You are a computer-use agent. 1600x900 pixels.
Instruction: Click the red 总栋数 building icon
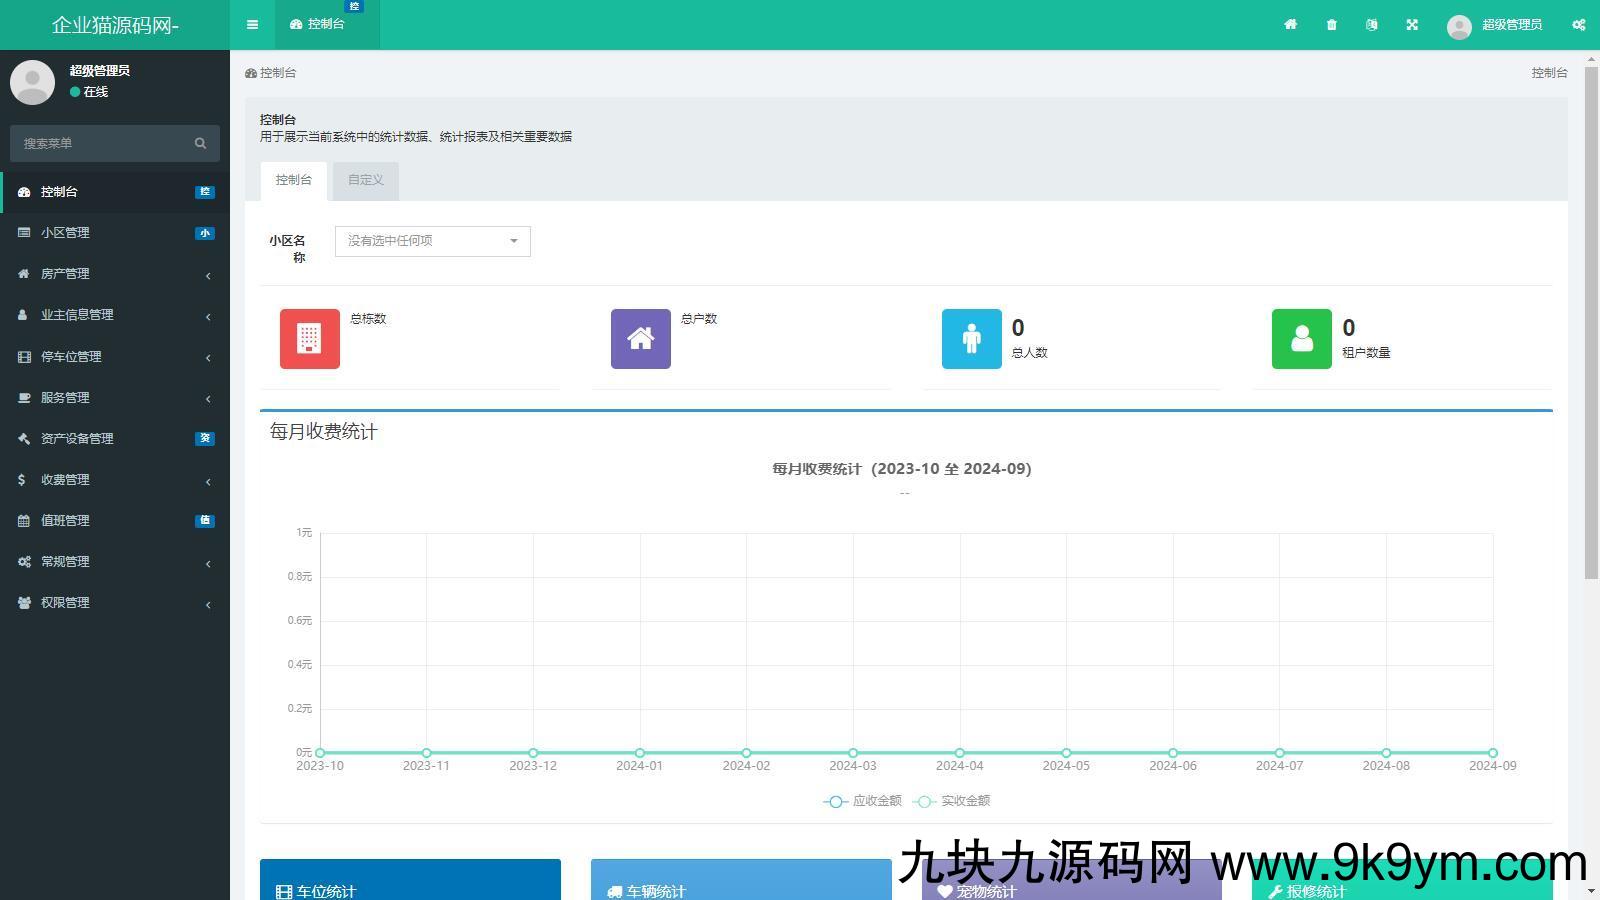point(309,339)
